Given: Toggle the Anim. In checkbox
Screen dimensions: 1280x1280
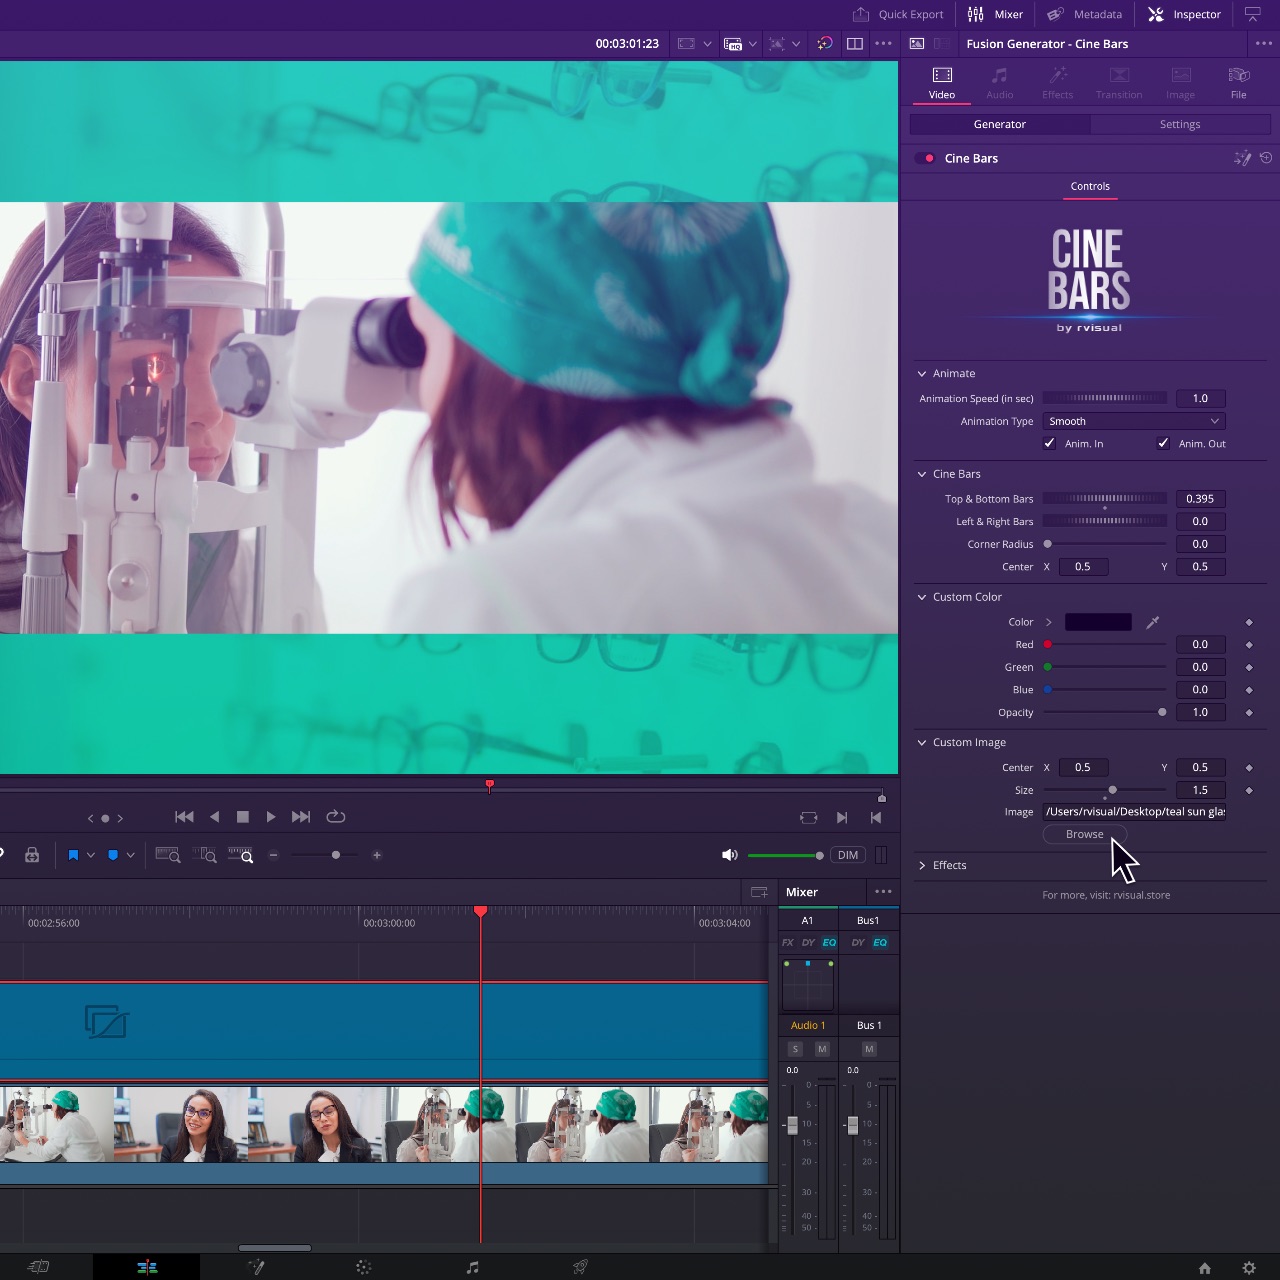Looking at the screenshot, I should pyautogui.click(x=1050, y=443).
